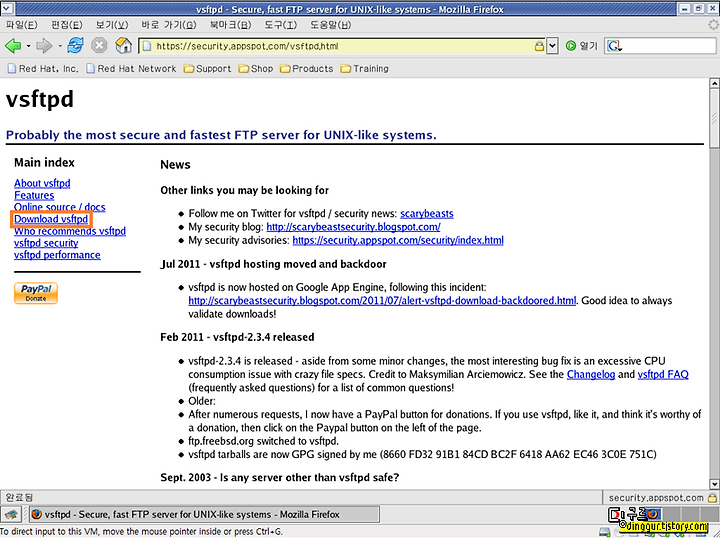Open the Support bookmark folder
Viewport: 720px width, 538px height.
(207, 68)
